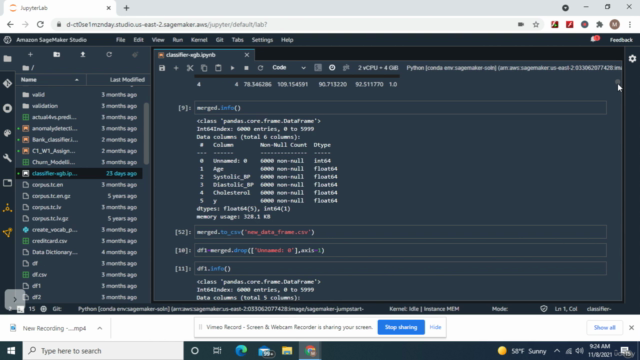This screenshot has width=640, height=360.
Task: Click the kernel clock icon in toolbar
Action: [x=332, y=68]
